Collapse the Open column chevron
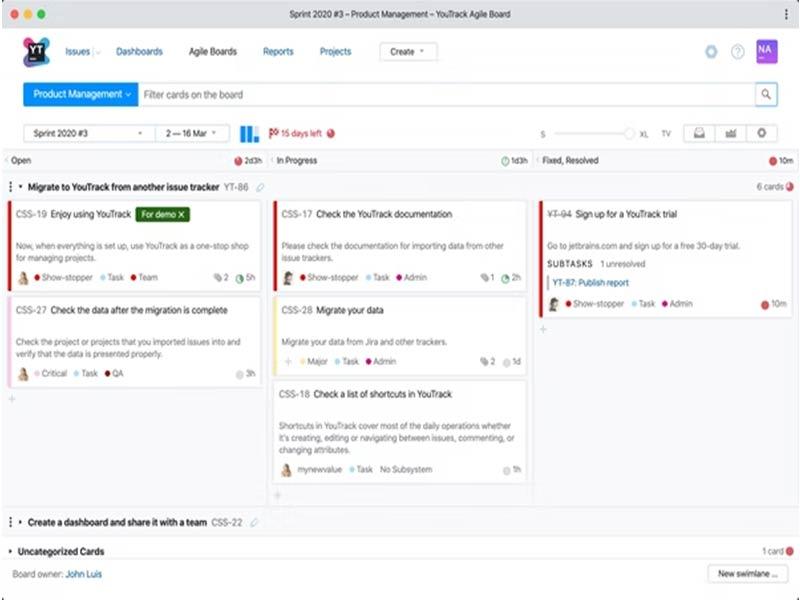Screen dimensions: 800x600 (x=7, y=160)
